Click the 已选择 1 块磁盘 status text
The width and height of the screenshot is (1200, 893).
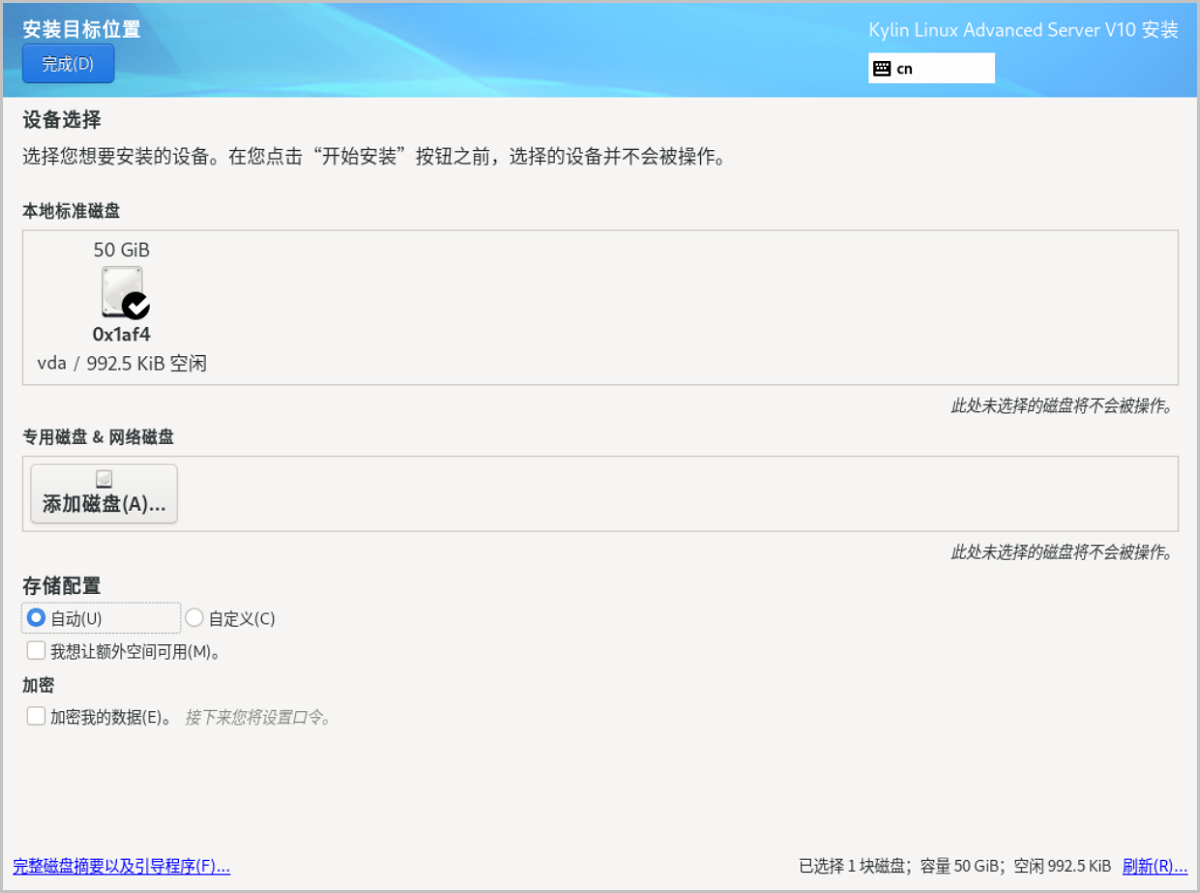coord(853,866)
